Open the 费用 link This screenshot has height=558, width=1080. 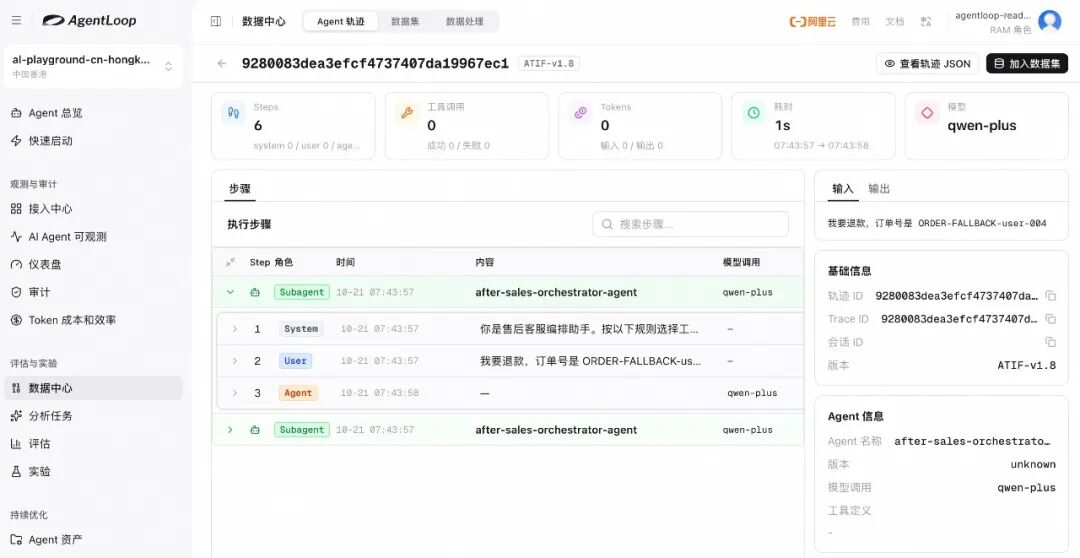click(860, 21)
